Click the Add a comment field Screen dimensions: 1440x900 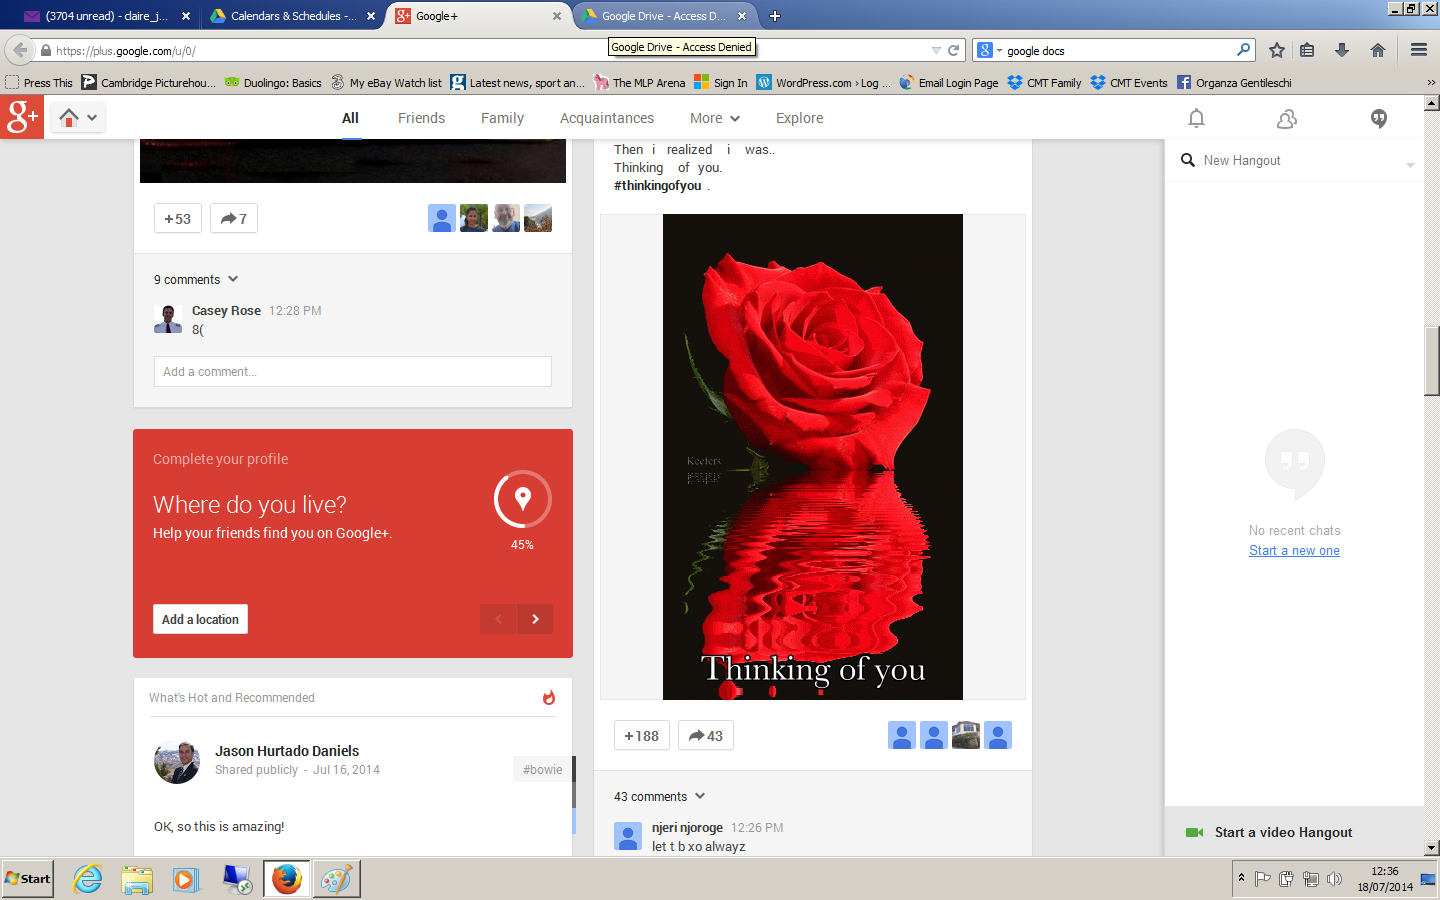(x=352, y=372)
